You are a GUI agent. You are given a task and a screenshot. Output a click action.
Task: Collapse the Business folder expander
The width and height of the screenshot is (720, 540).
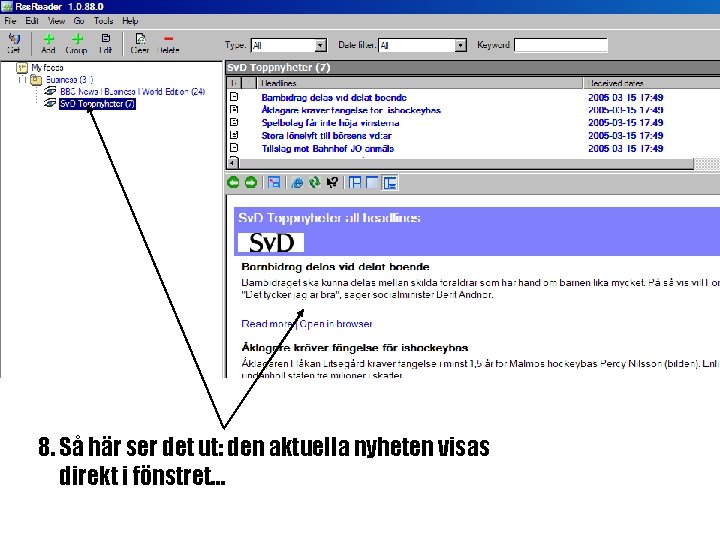(x=22, y=80)
